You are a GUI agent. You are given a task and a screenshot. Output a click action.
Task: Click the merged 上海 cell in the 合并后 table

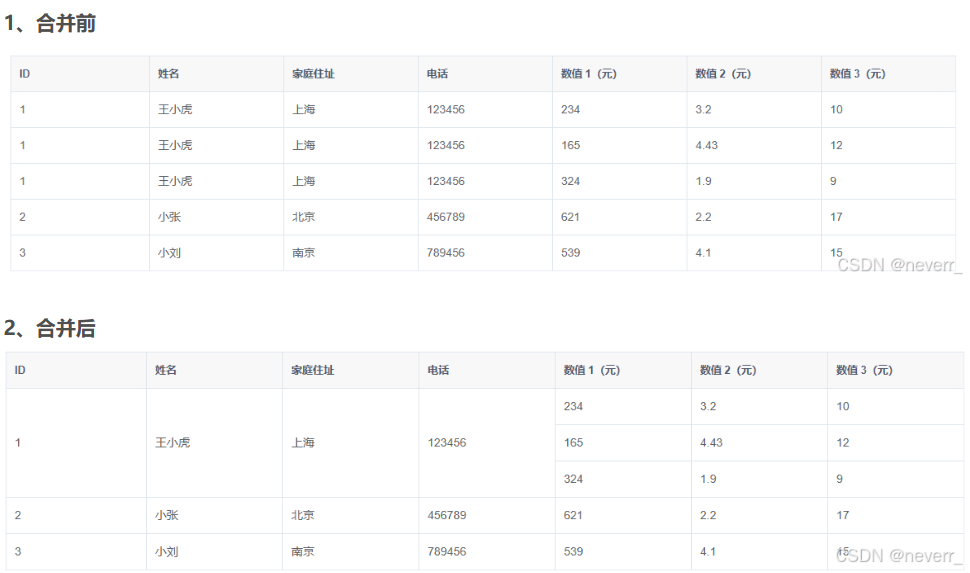(303, 443)
